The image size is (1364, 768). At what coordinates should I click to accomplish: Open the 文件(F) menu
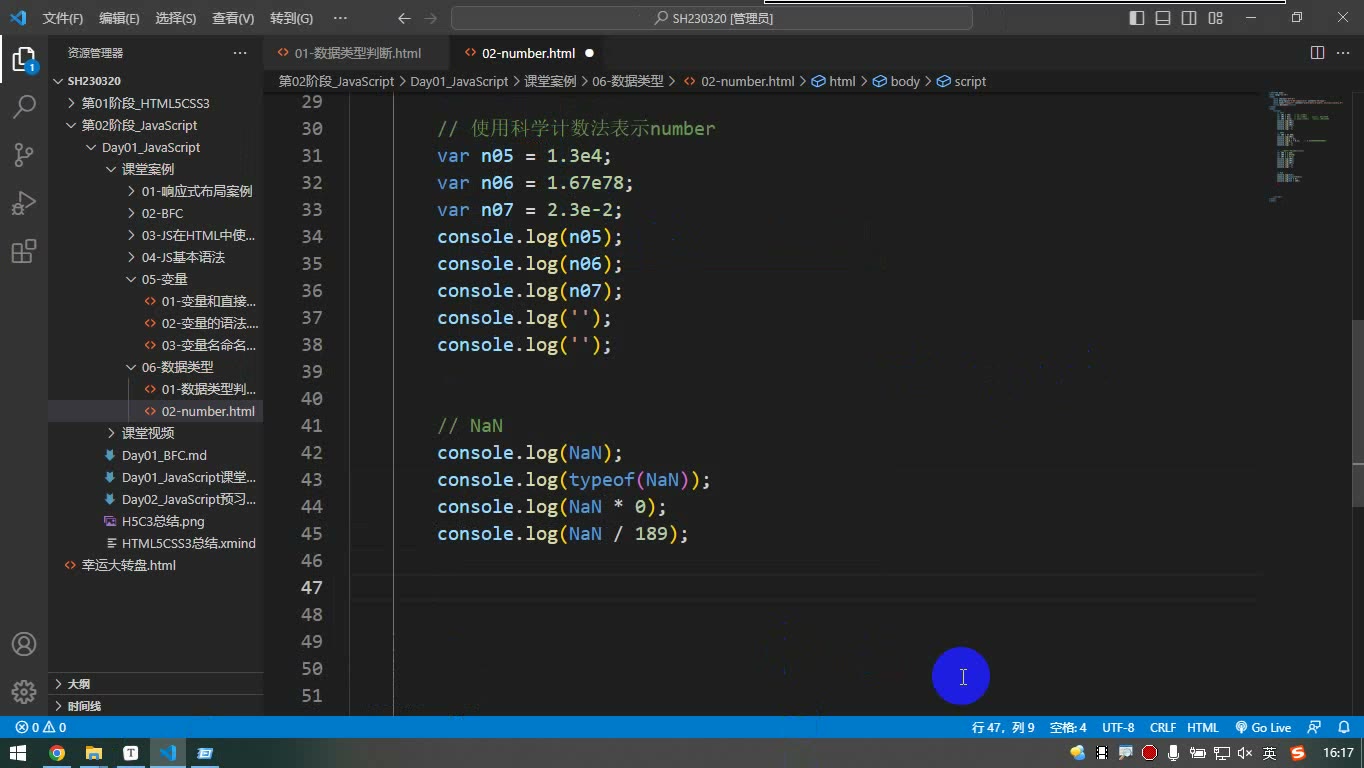(63, 18)
